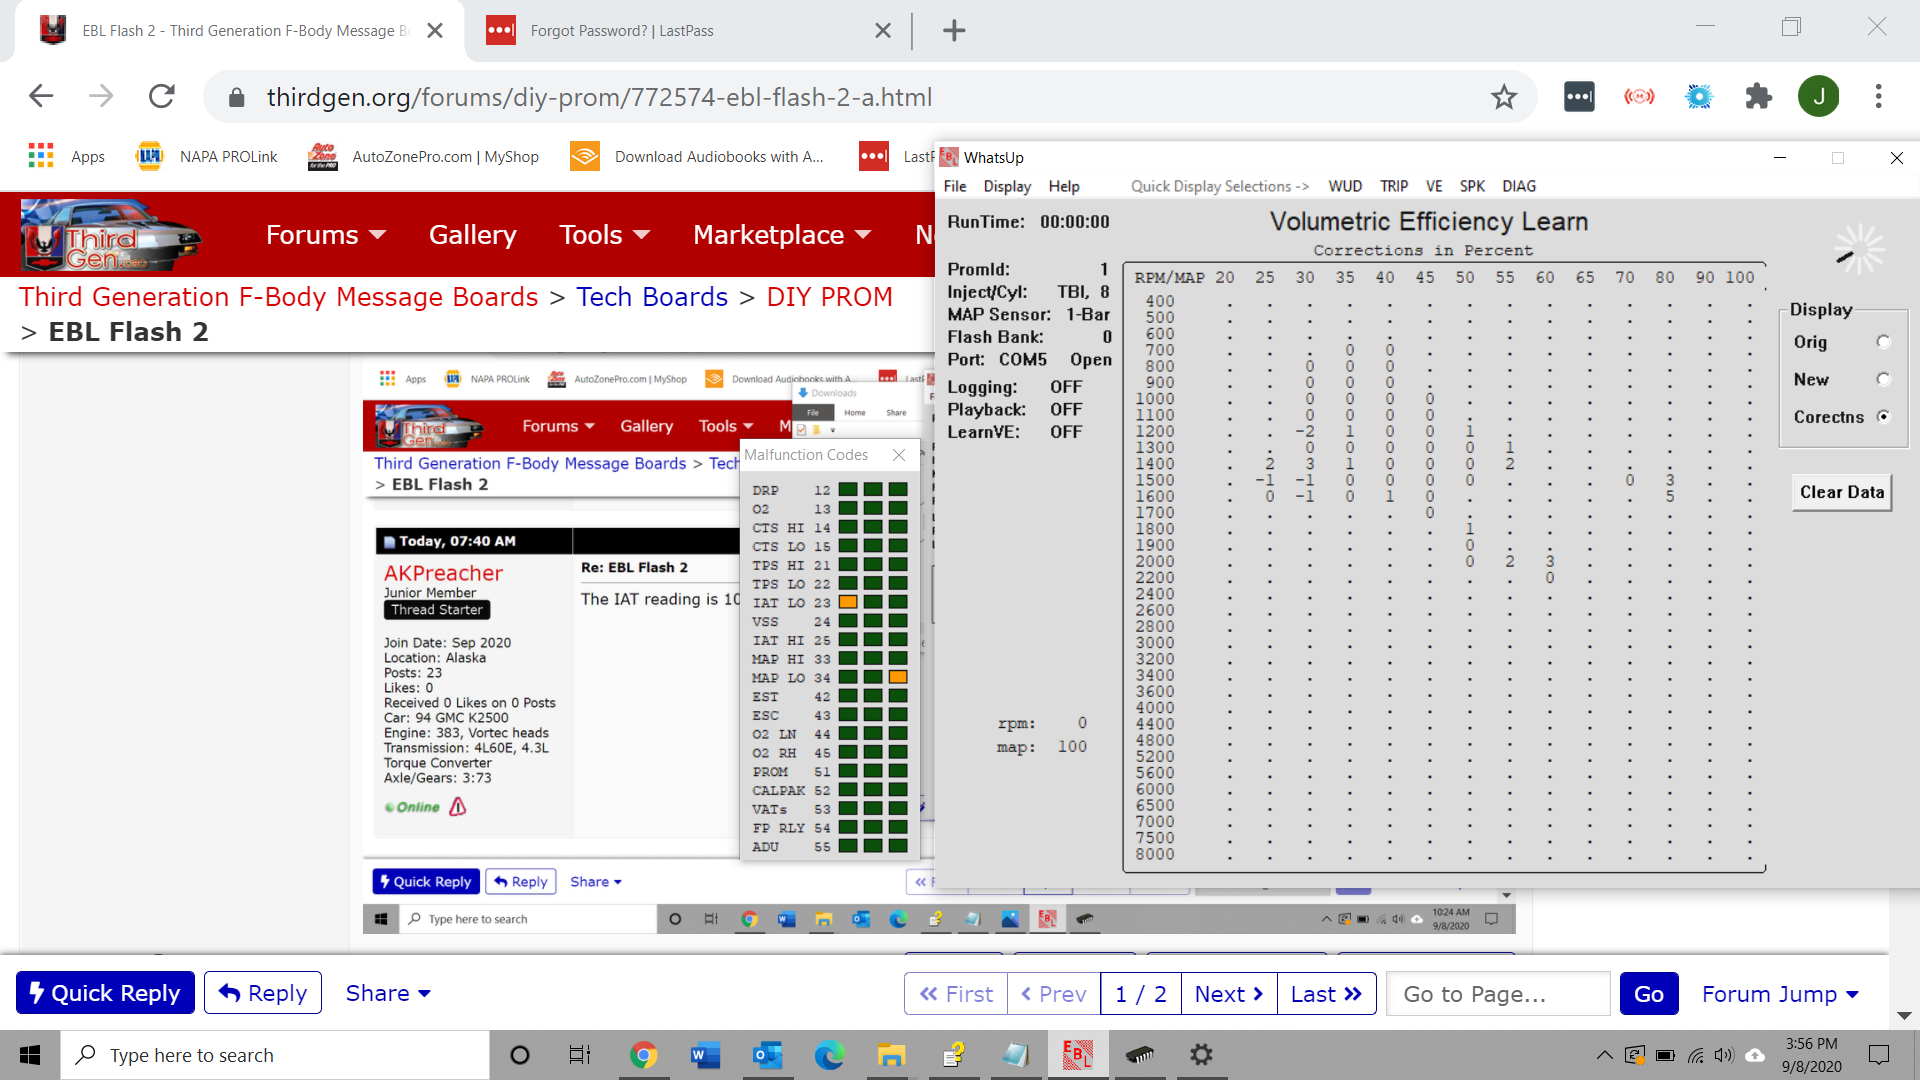Switch to the LastPass Forgot Password tab
The width and height of the screenshot is (1920, 1080).
(x=622, y=31)
